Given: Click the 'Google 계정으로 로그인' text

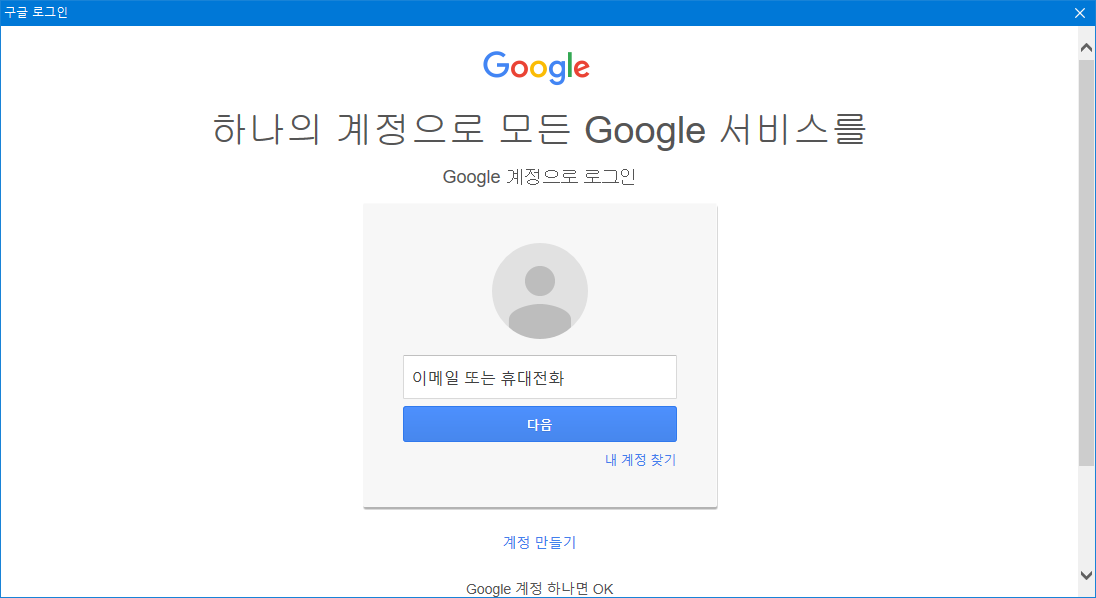Looking at the screenshot, I should tap(539, 177).
